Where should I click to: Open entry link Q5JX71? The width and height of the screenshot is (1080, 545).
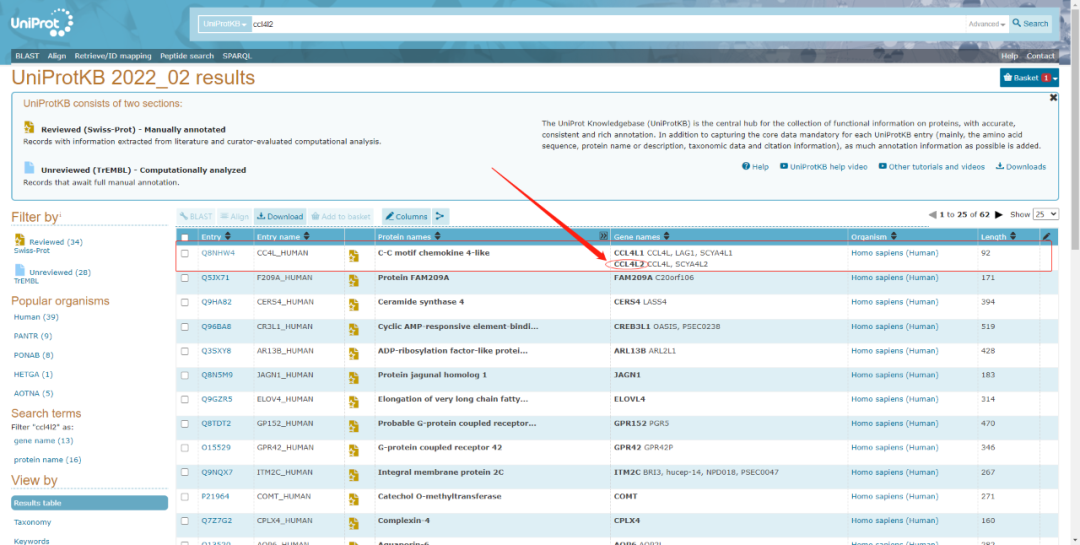(215, 277)
